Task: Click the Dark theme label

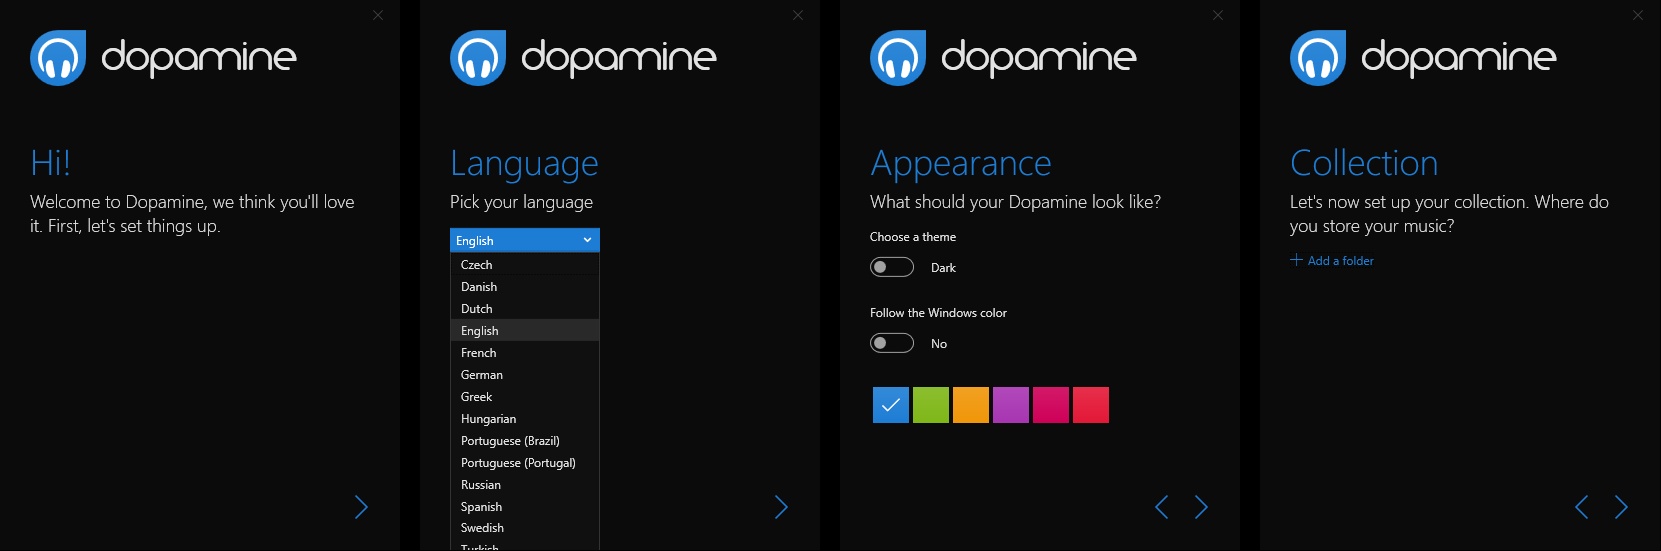Action: click(x=943, y=268)
